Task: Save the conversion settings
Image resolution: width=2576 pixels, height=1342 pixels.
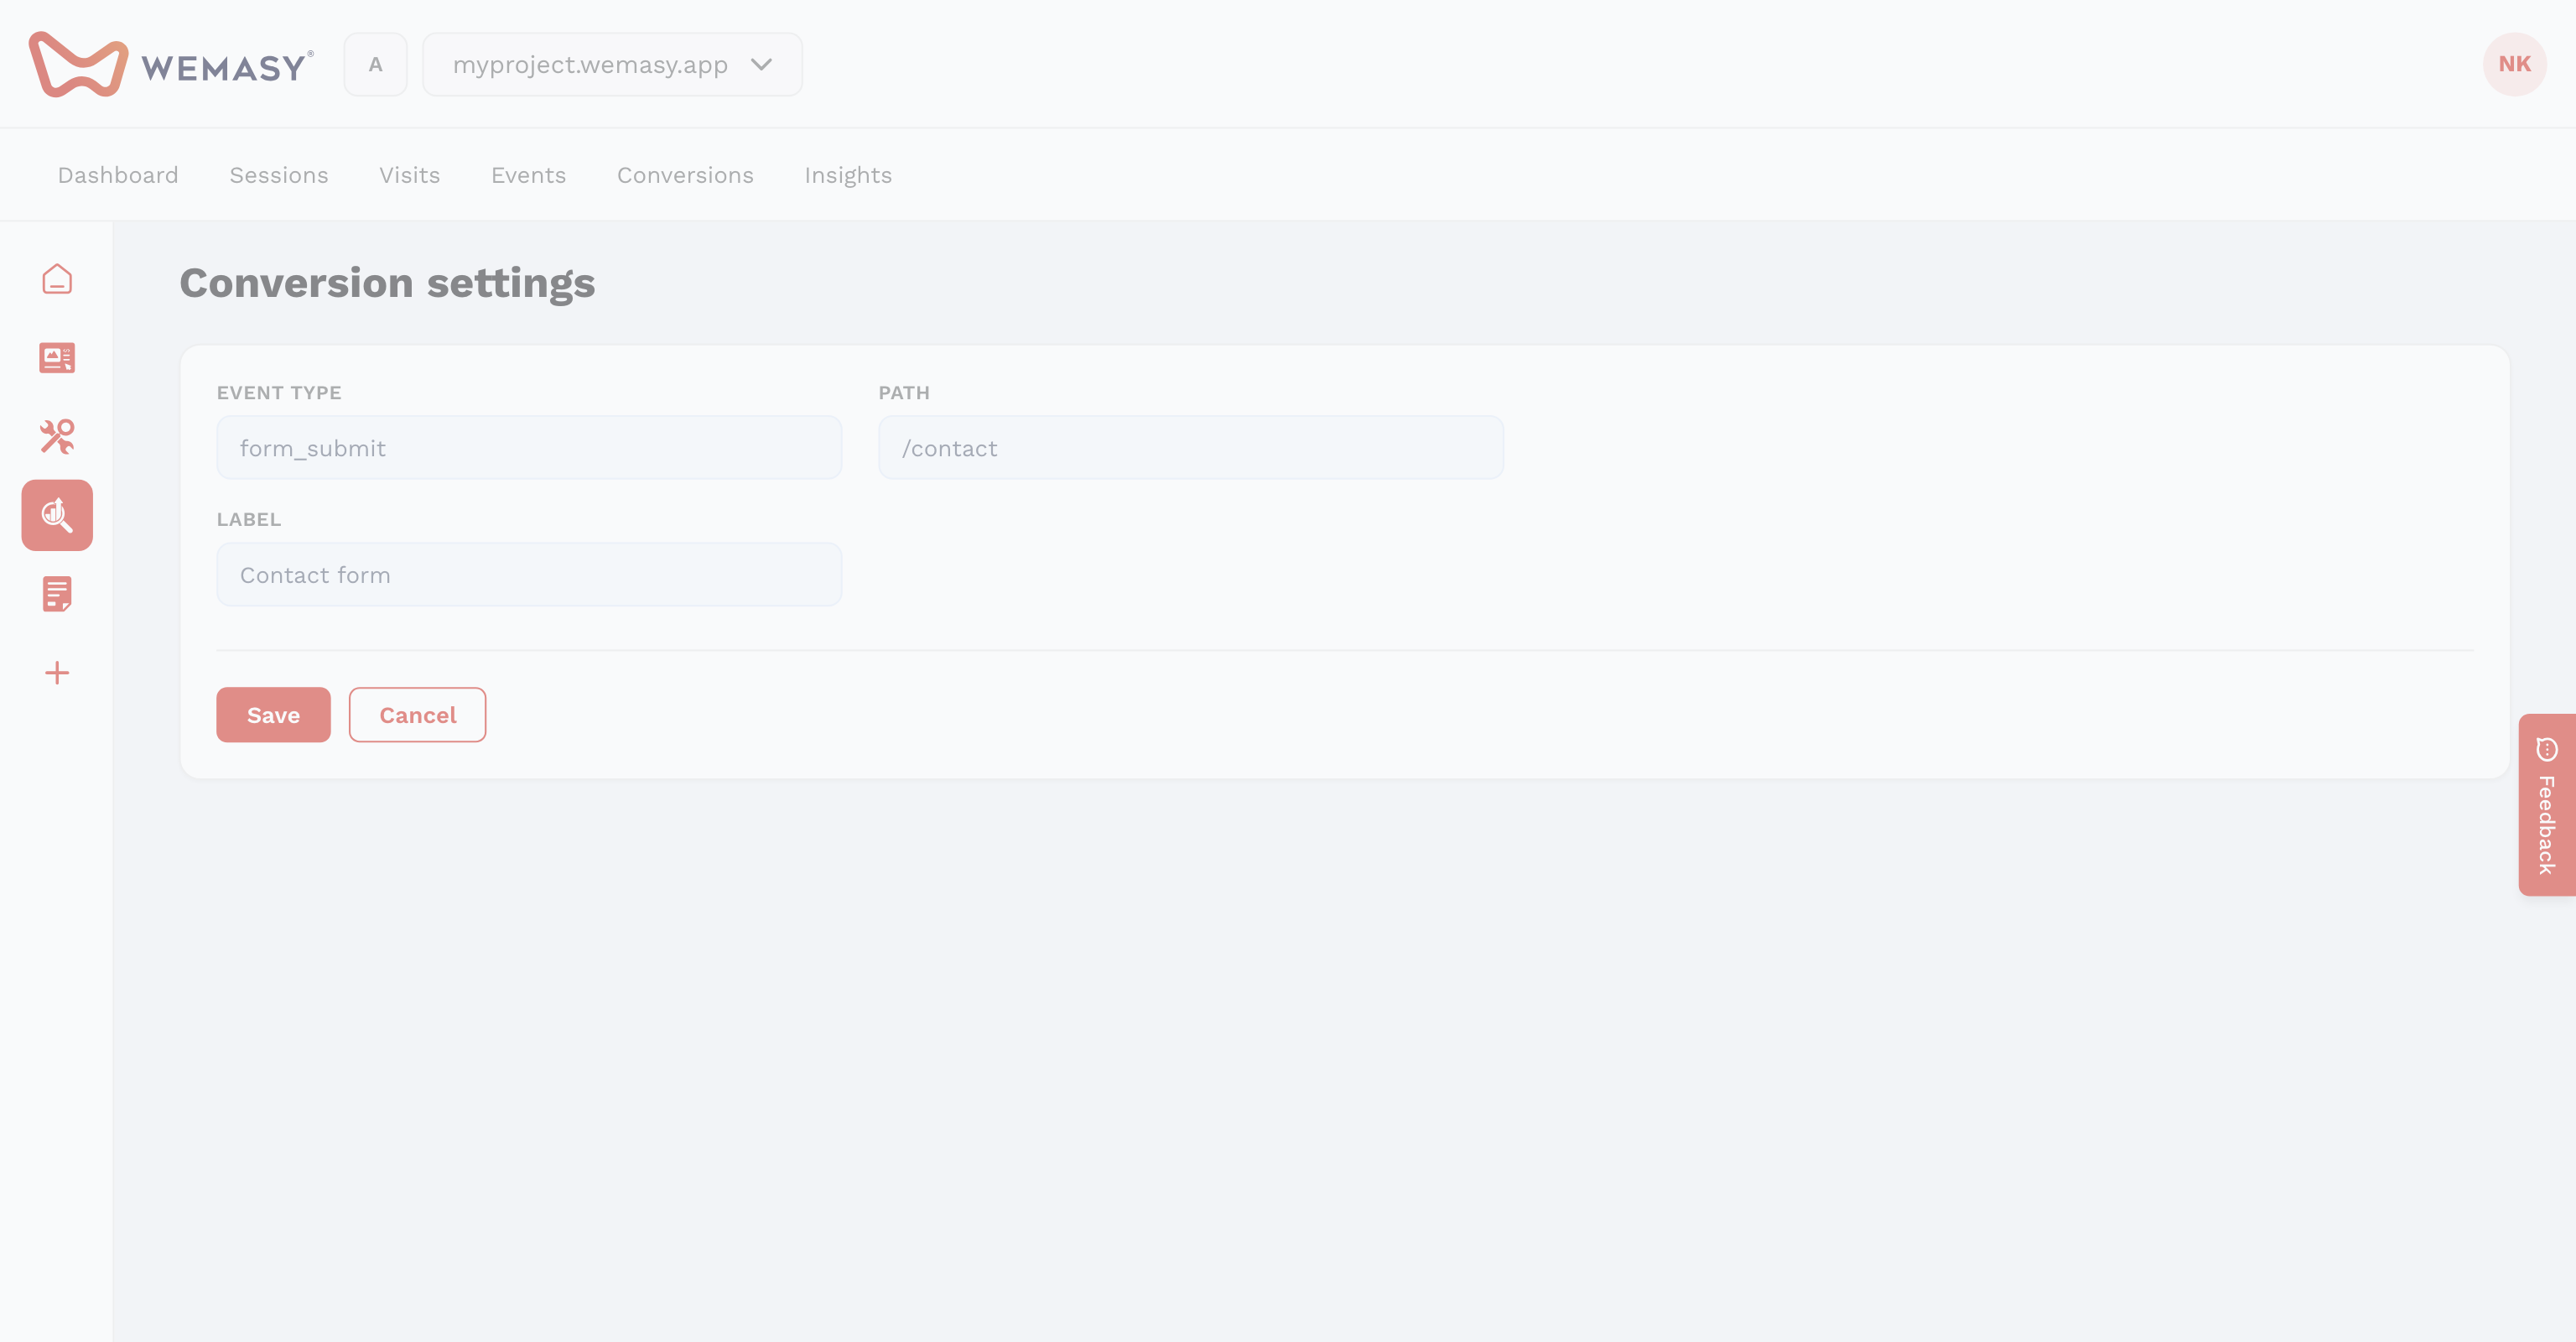Action: click(x=273, y=715)
